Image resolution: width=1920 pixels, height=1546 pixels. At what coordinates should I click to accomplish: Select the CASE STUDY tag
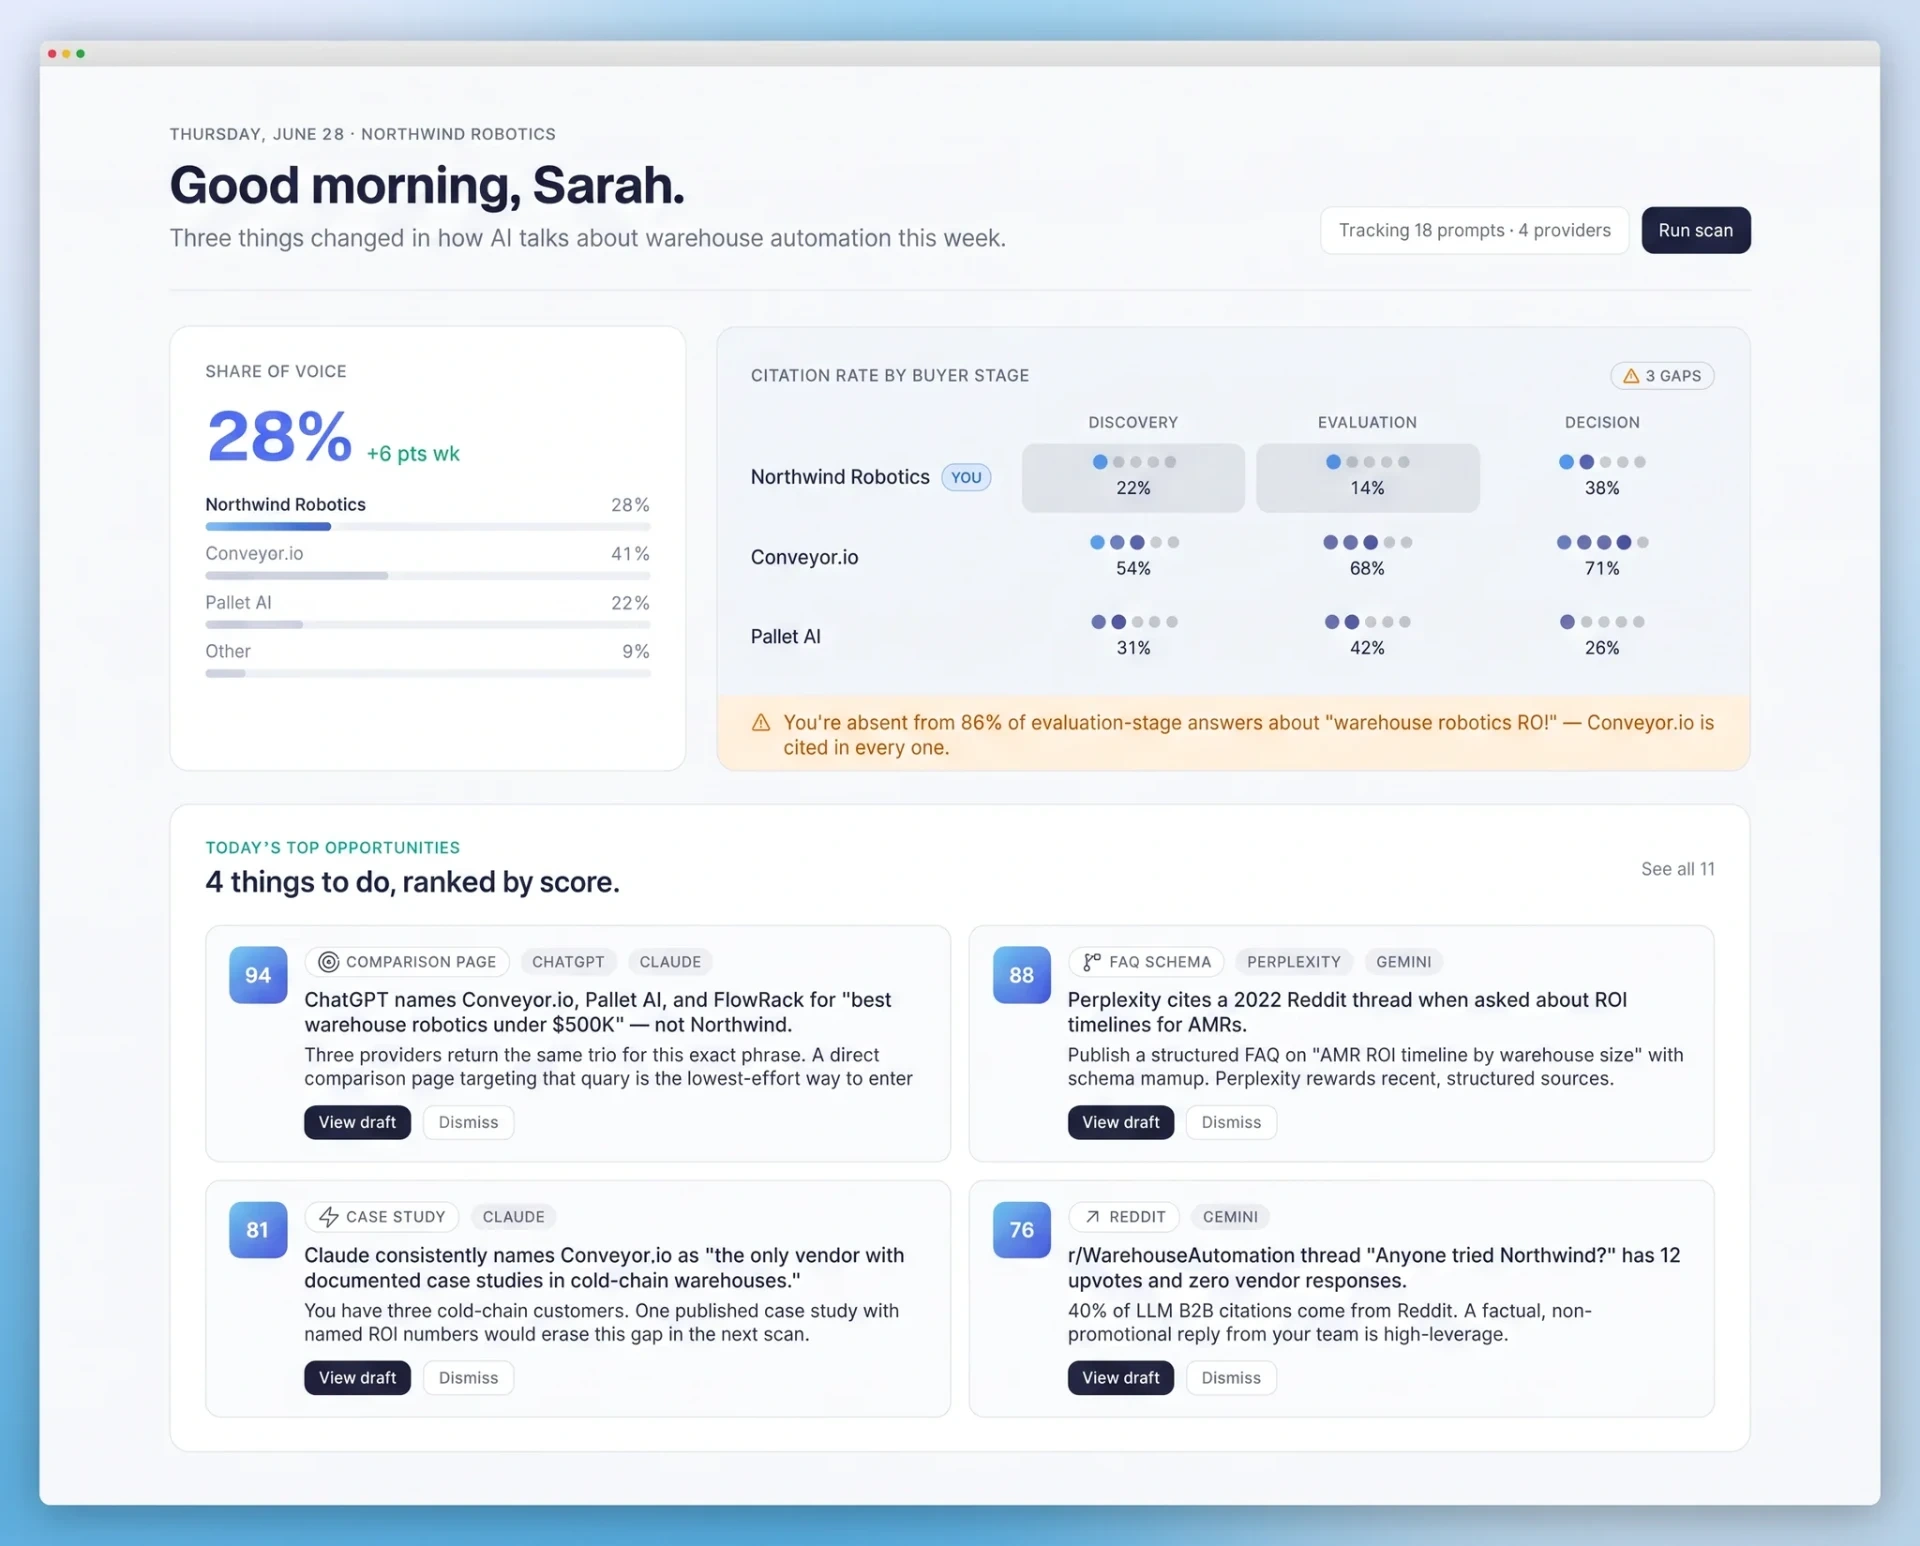(382, 1217)
